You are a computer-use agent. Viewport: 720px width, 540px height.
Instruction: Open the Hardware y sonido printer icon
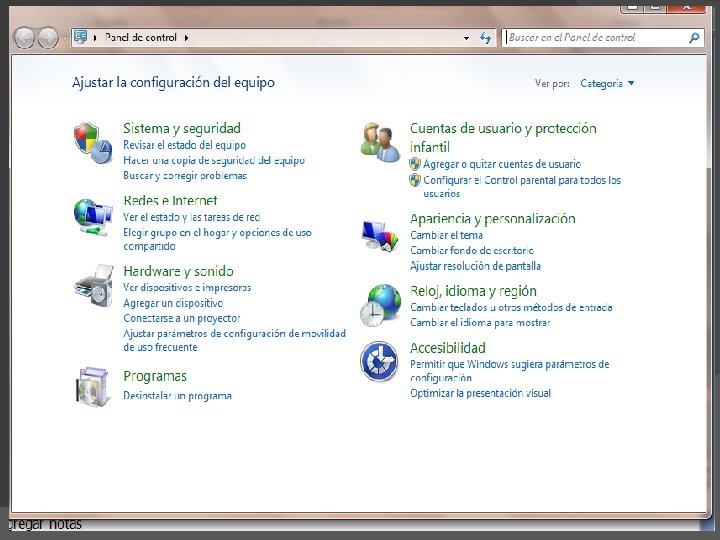tap(94, 285)
